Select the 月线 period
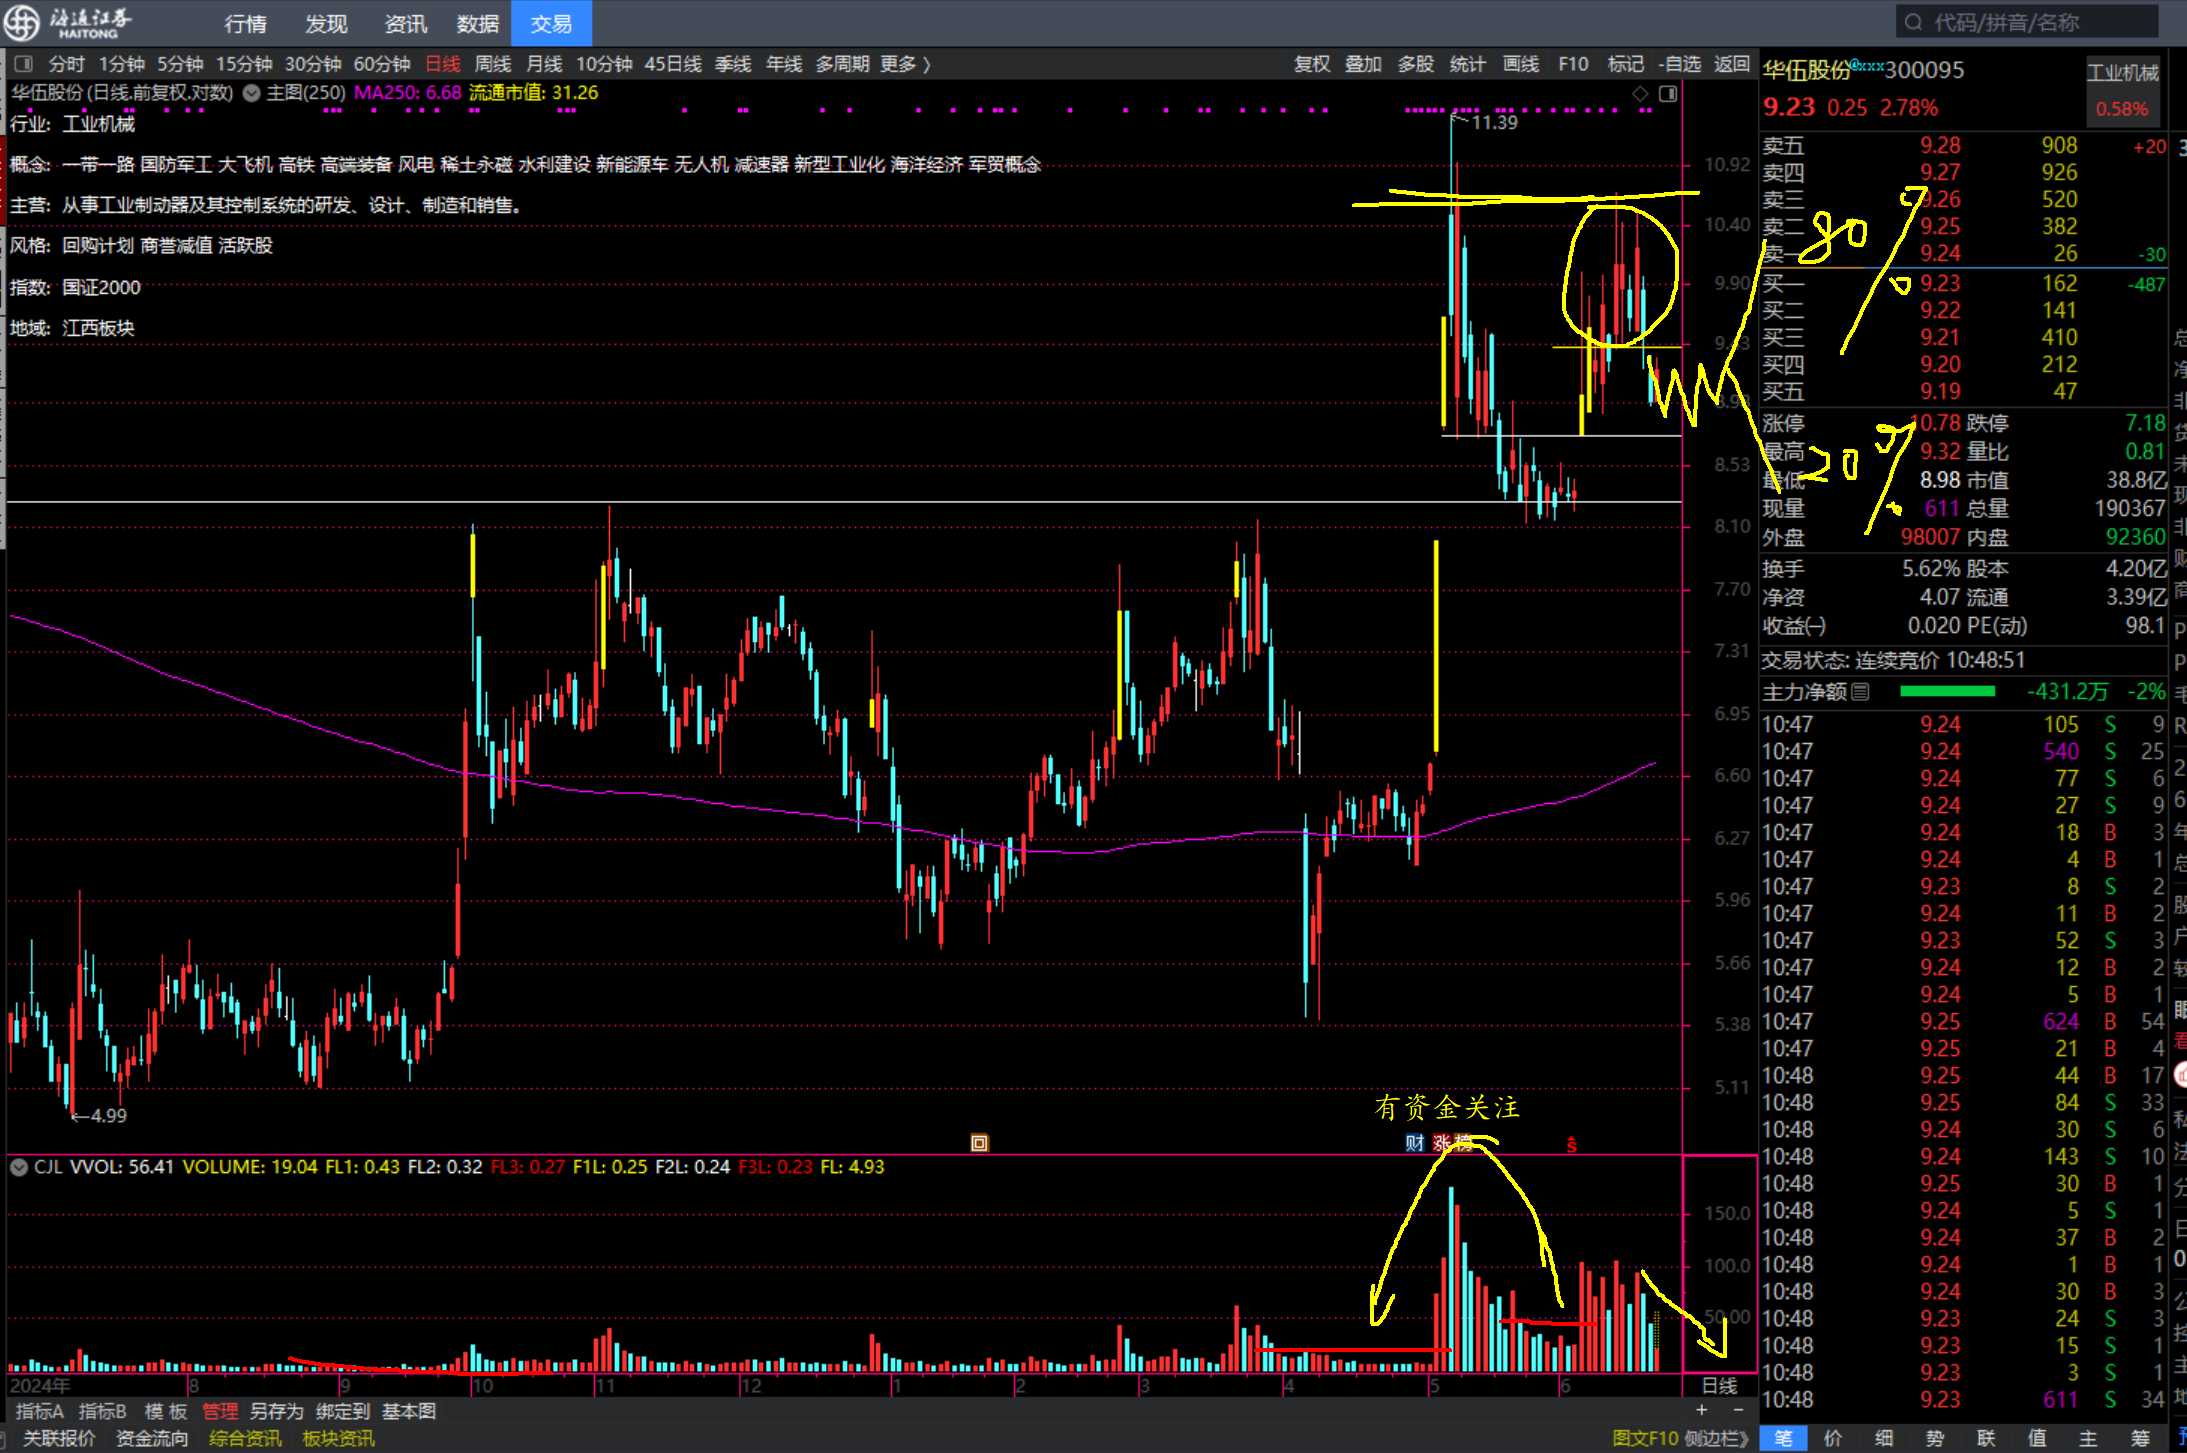 tap(544, 64)
